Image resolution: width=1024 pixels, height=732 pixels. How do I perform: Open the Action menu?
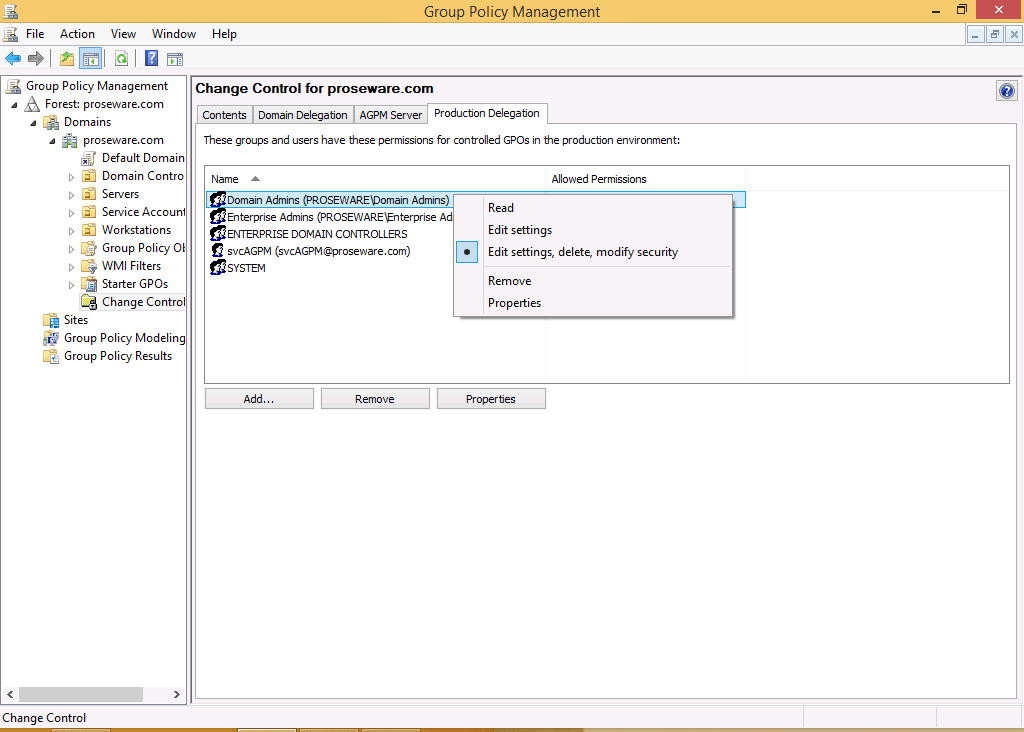(x=77, y=34)
